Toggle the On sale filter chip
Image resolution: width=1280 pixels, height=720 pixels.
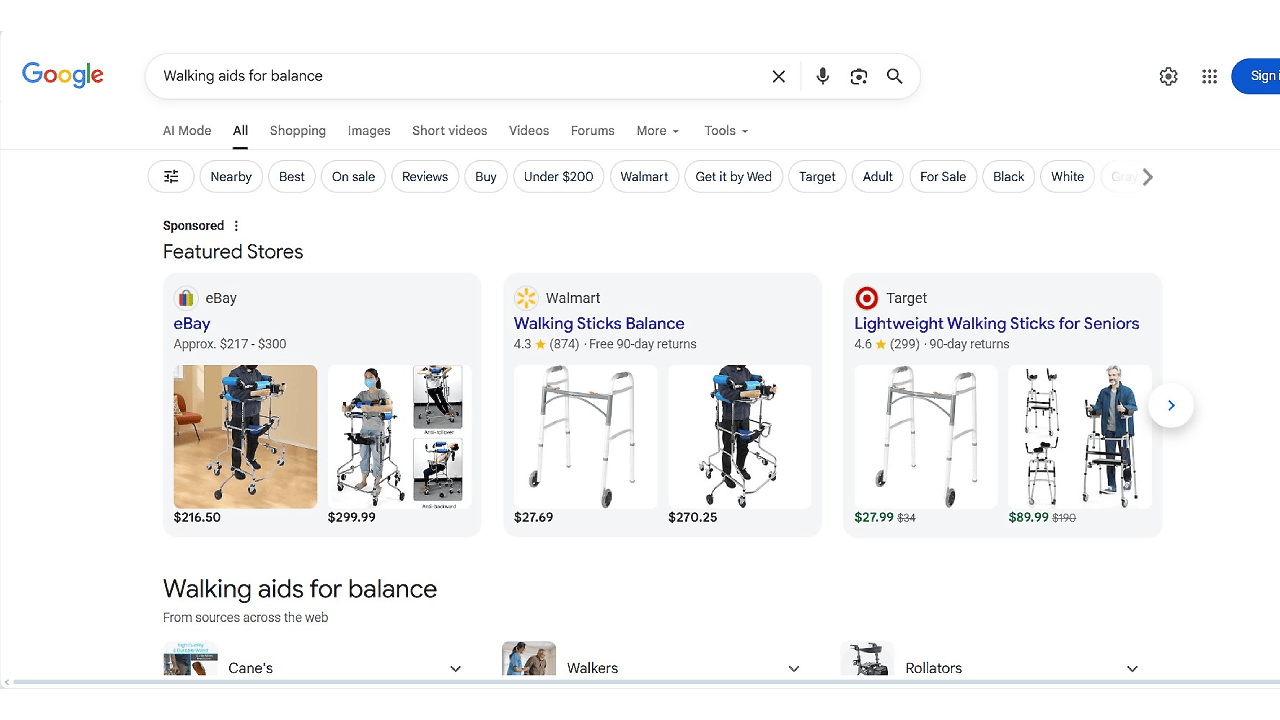click(353, 177)
